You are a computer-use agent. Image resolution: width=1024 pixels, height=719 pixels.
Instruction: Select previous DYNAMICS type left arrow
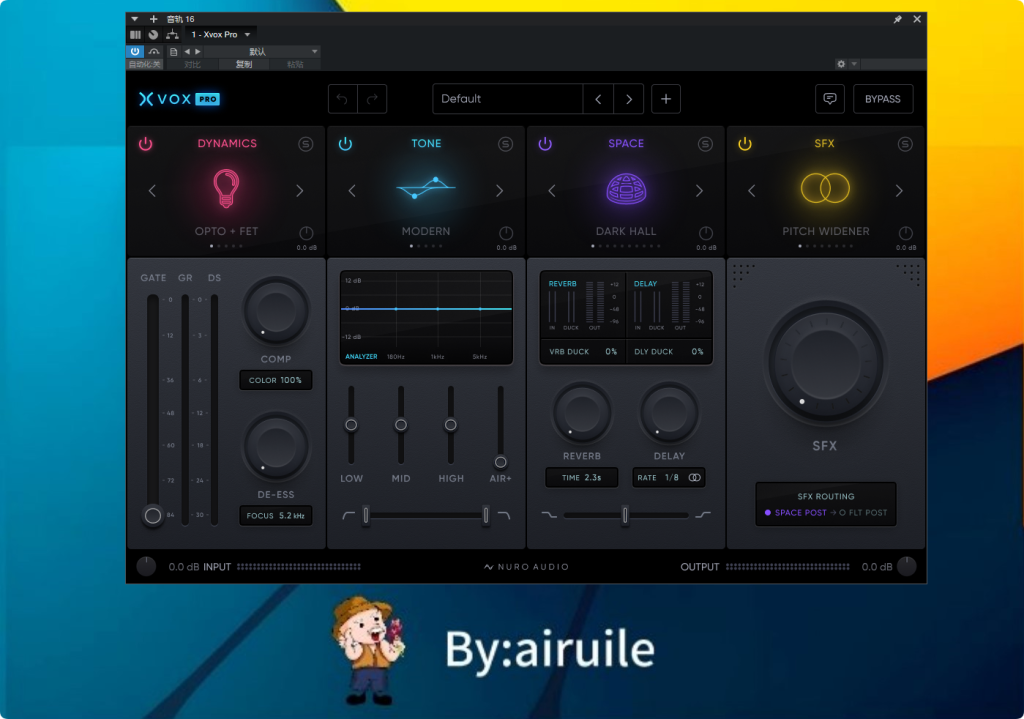pyautogui.click(x=152, y=191)
